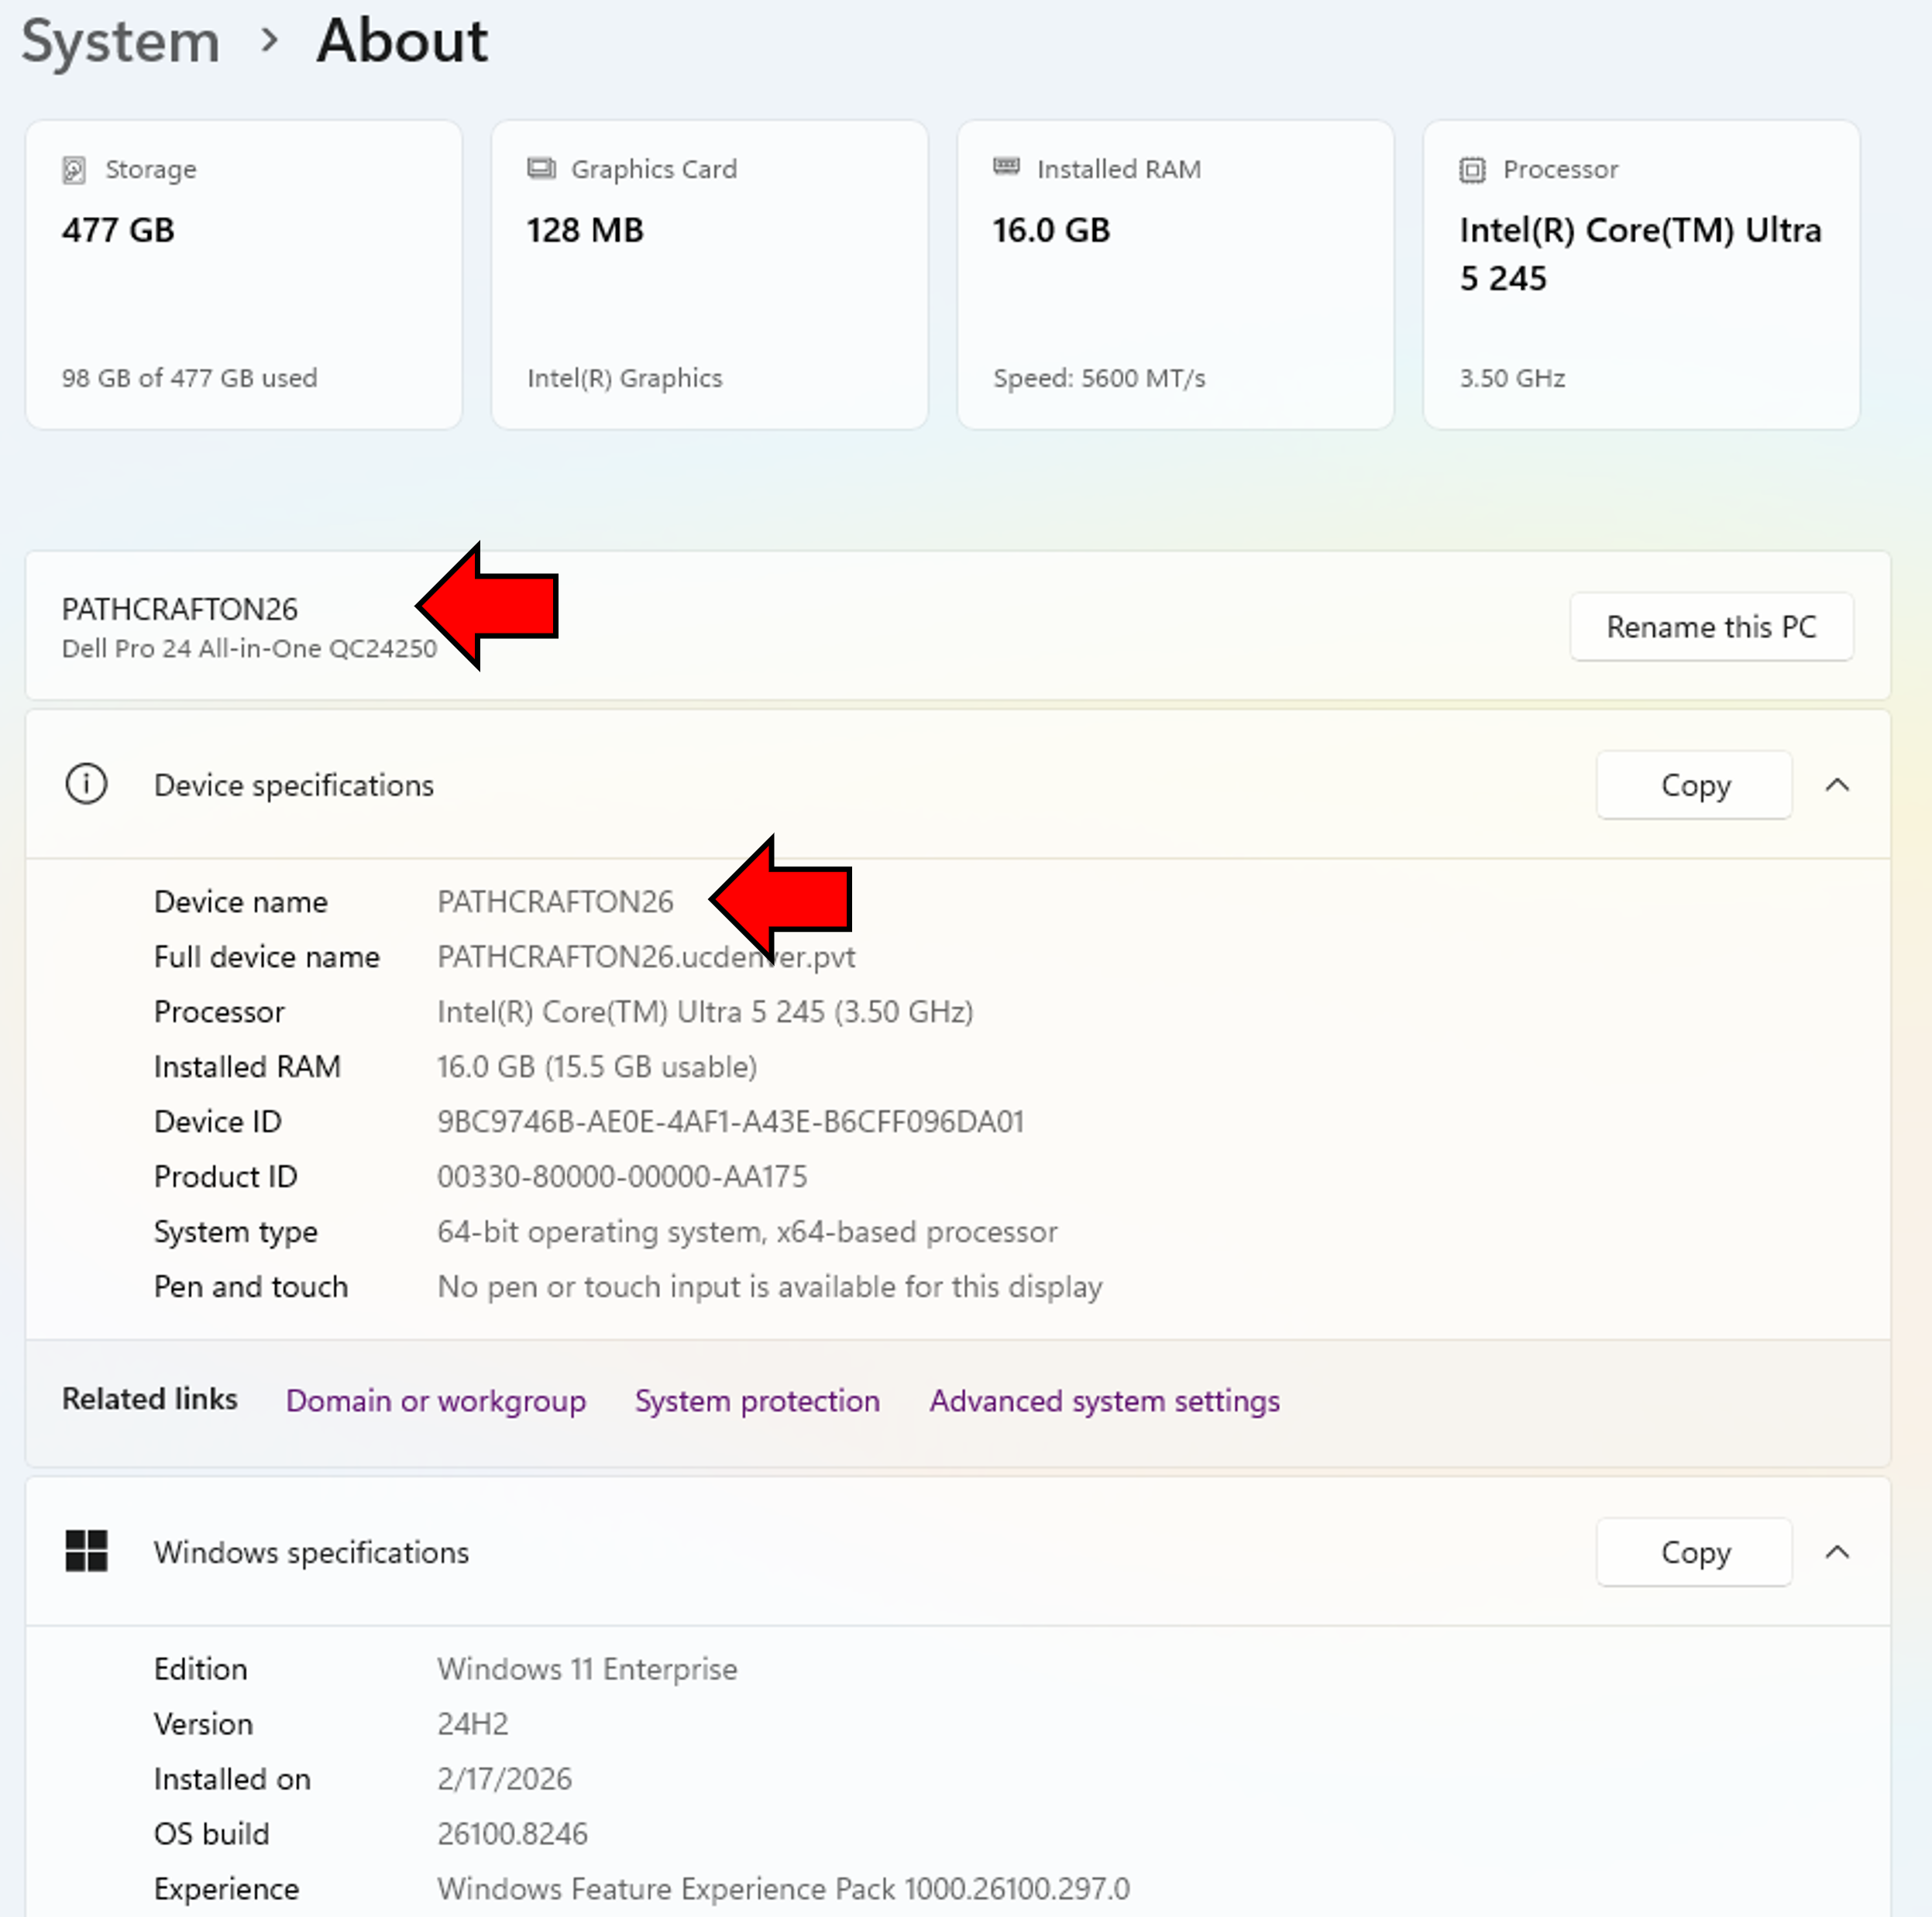Screen dimensions: 1932x1917
Task: Click 'Dell Pro 24 All-in-One QC24250' text
Action: point(249,648)
